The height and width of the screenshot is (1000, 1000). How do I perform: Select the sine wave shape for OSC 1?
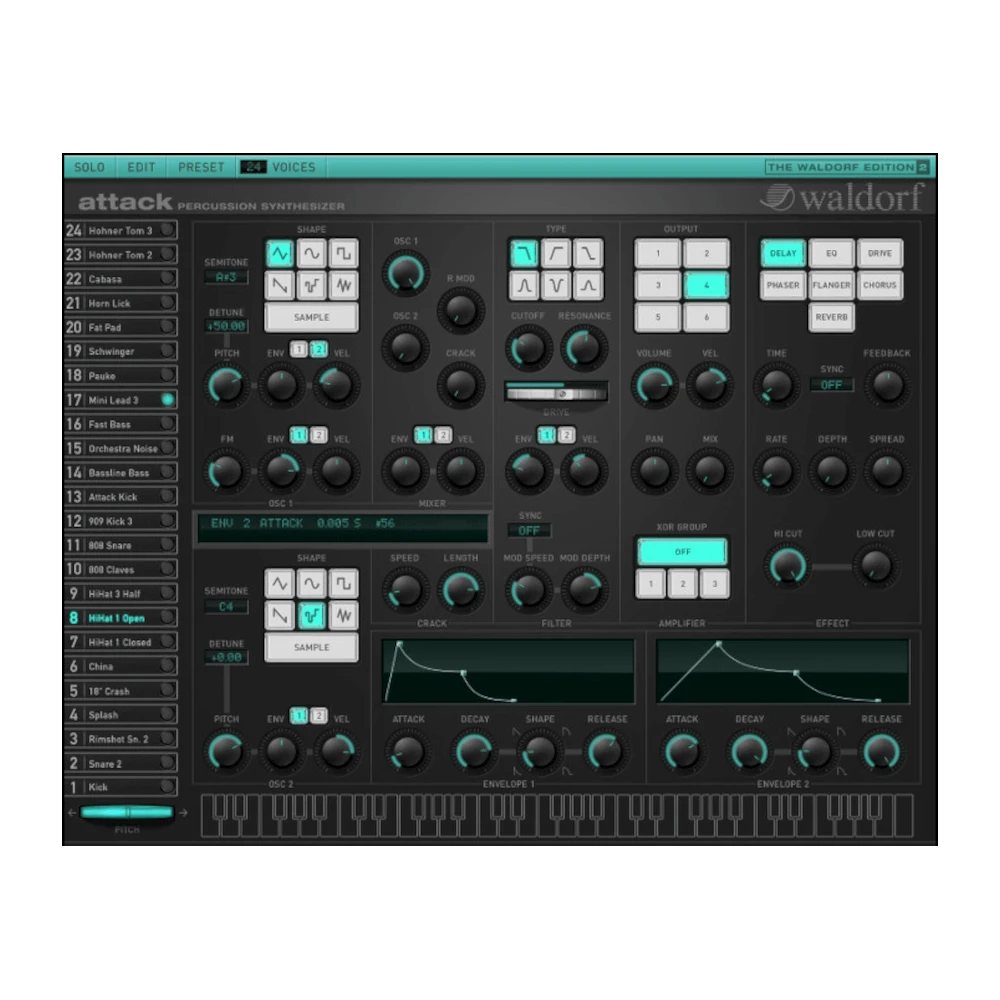pos(312,254)
